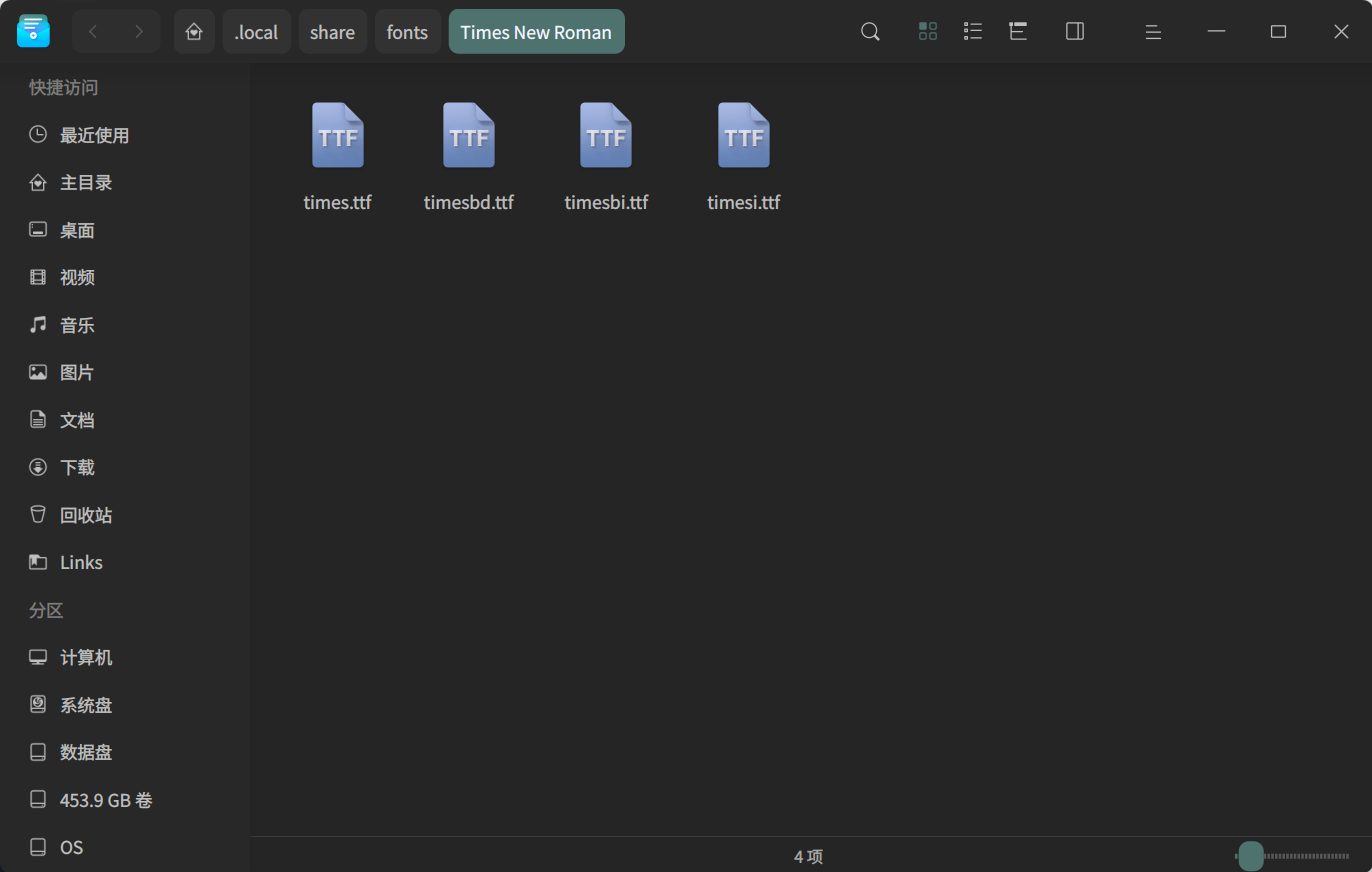Navigate to fonts breadcrumb
The height and width of the screenshot is (872, 1372).
[x=407, y=32]
